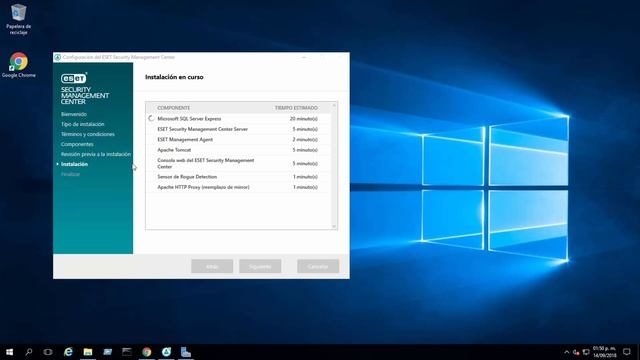
Task: Click the Atrás button
Action: point(212,266)
